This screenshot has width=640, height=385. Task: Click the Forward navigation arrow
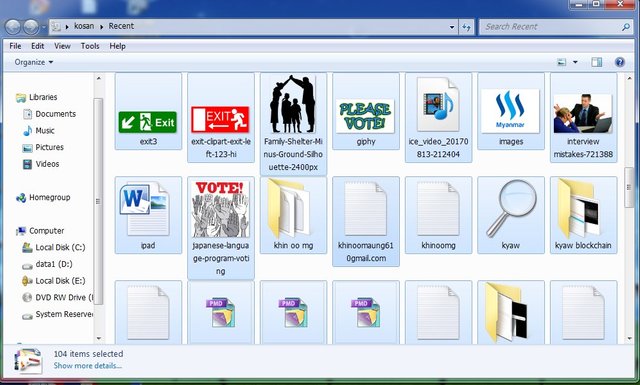pos(31,27)
